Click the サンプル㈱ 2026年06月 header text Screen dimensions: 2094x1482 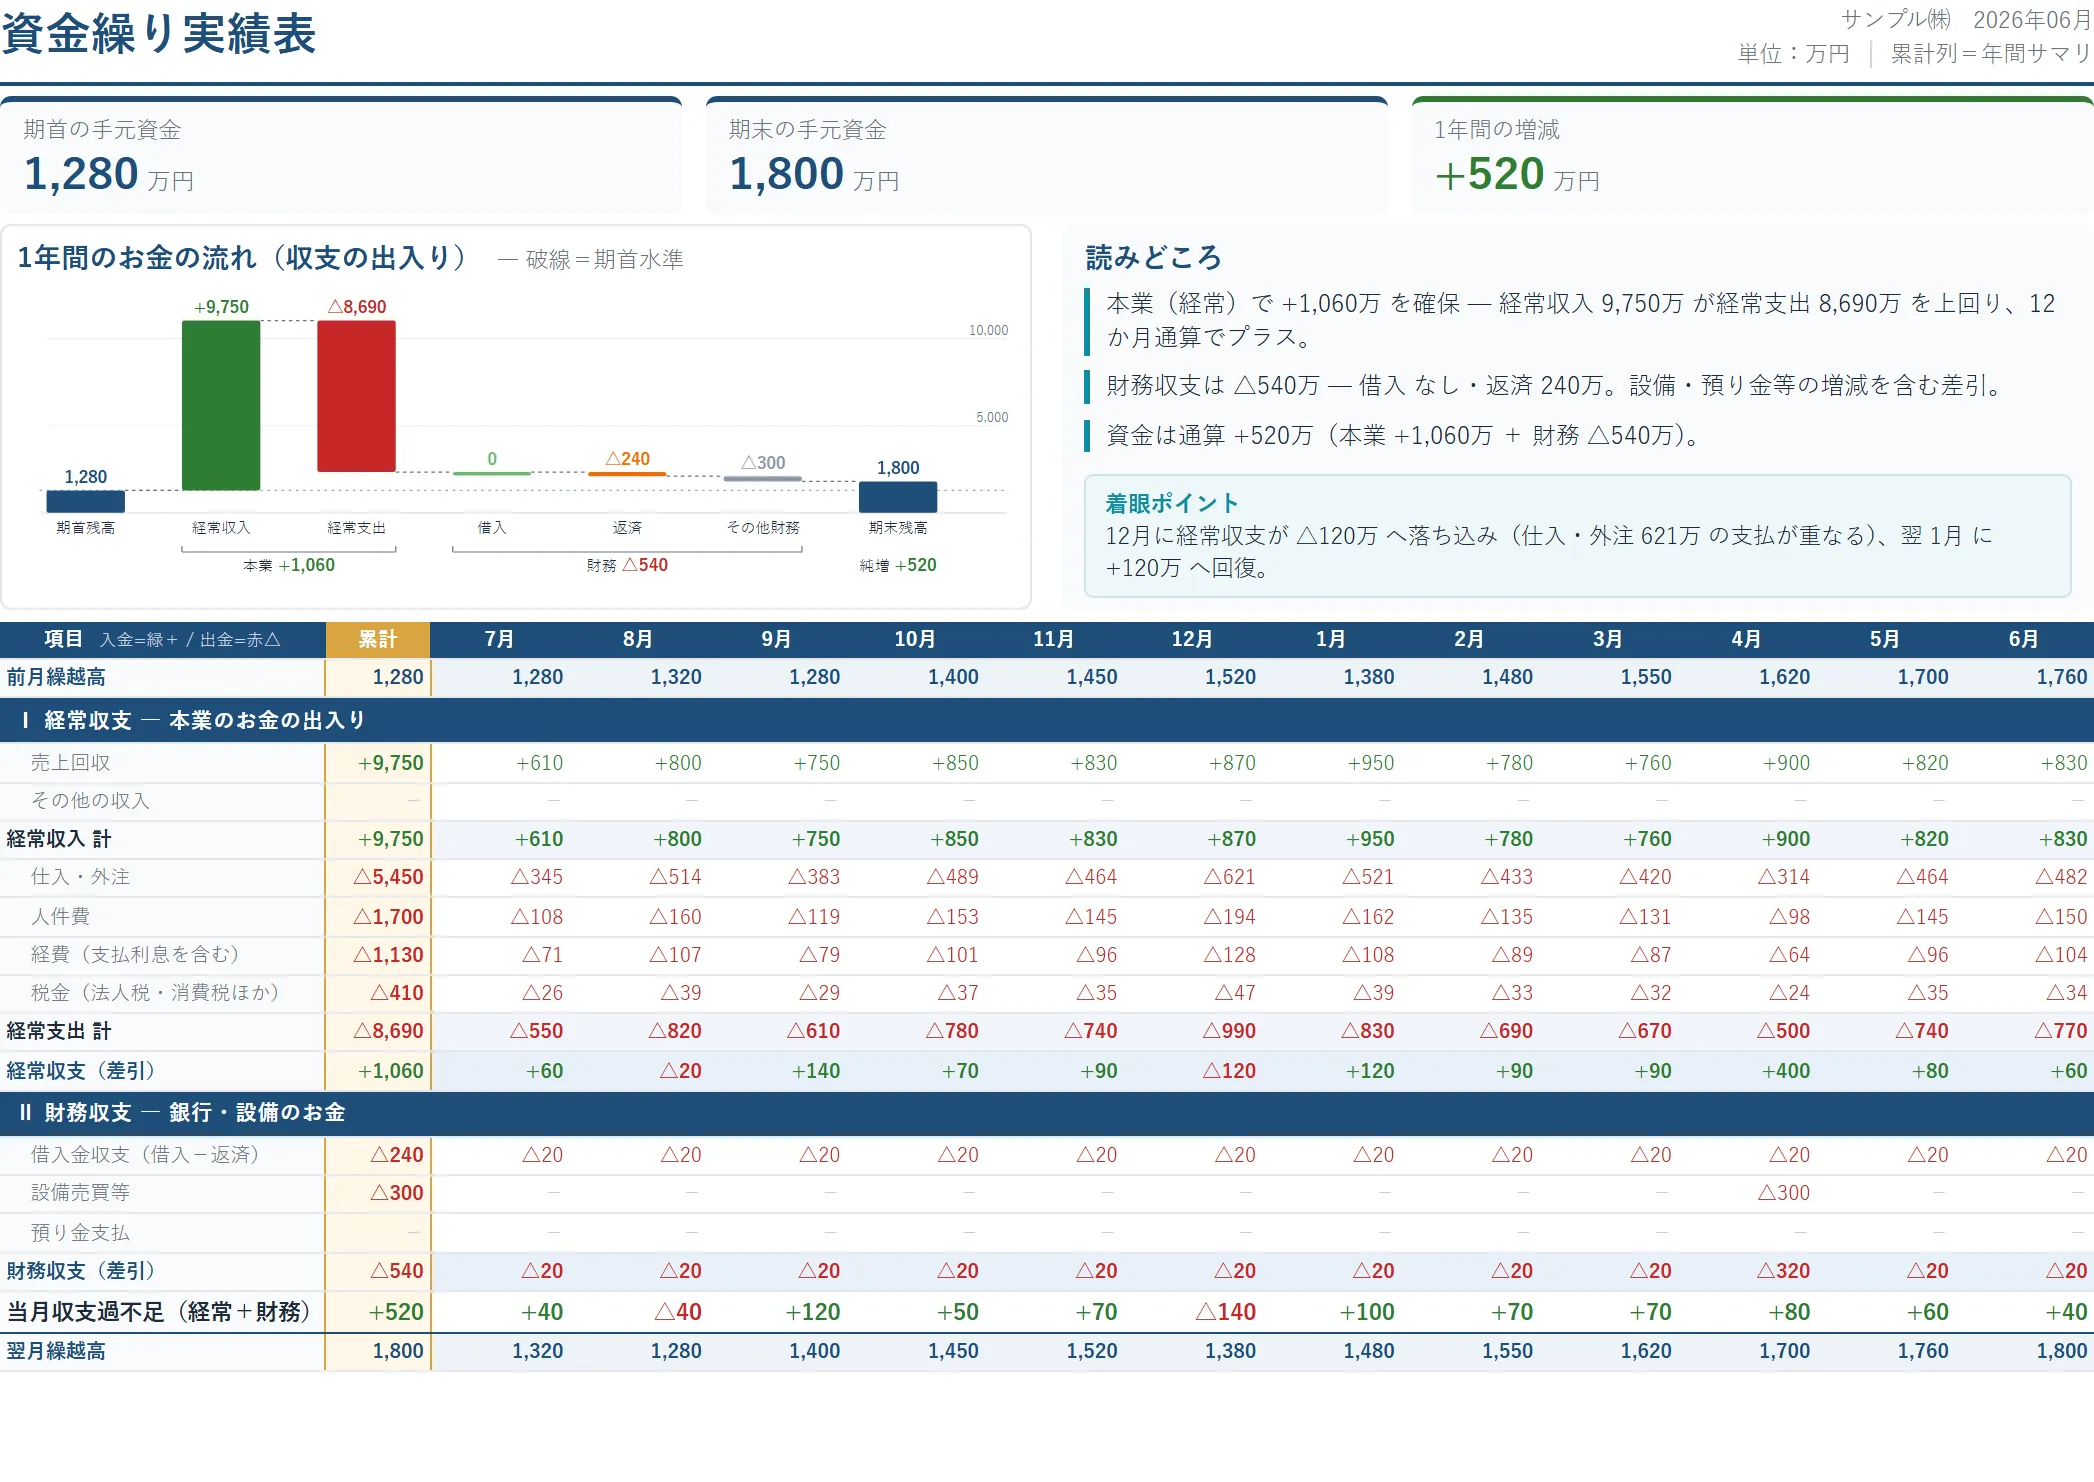point(1965,20)
